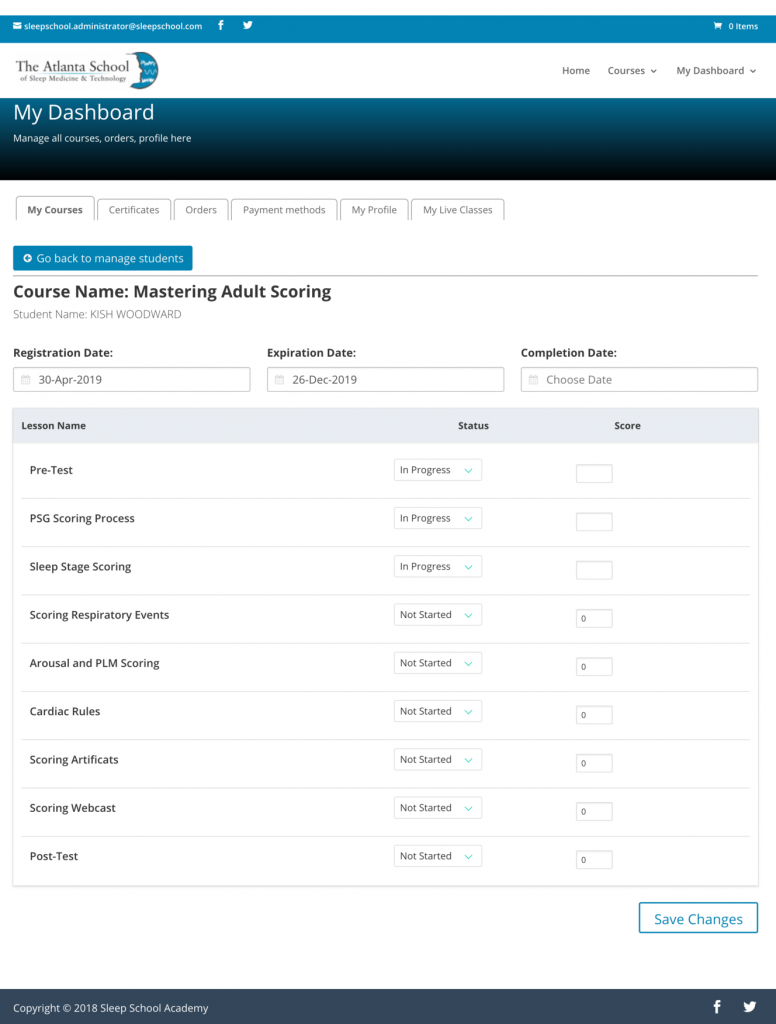Screen dimensions: 776x1024
Task: Expand the Courses navigation menu
Action: click(632, 71)
